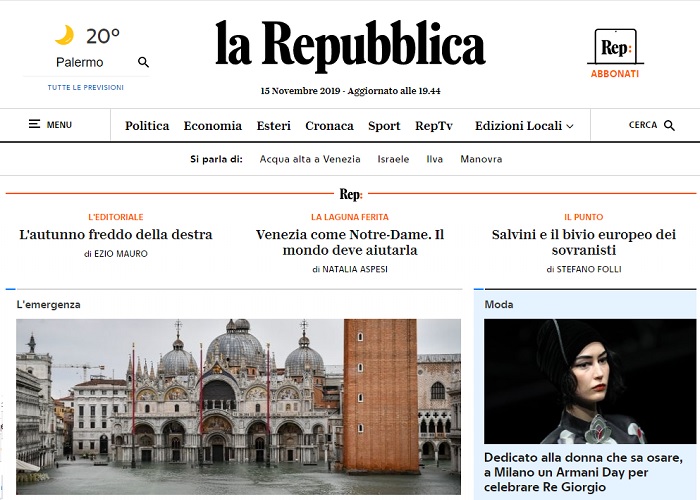
Task: Open the Economia section
Action: 212,126
